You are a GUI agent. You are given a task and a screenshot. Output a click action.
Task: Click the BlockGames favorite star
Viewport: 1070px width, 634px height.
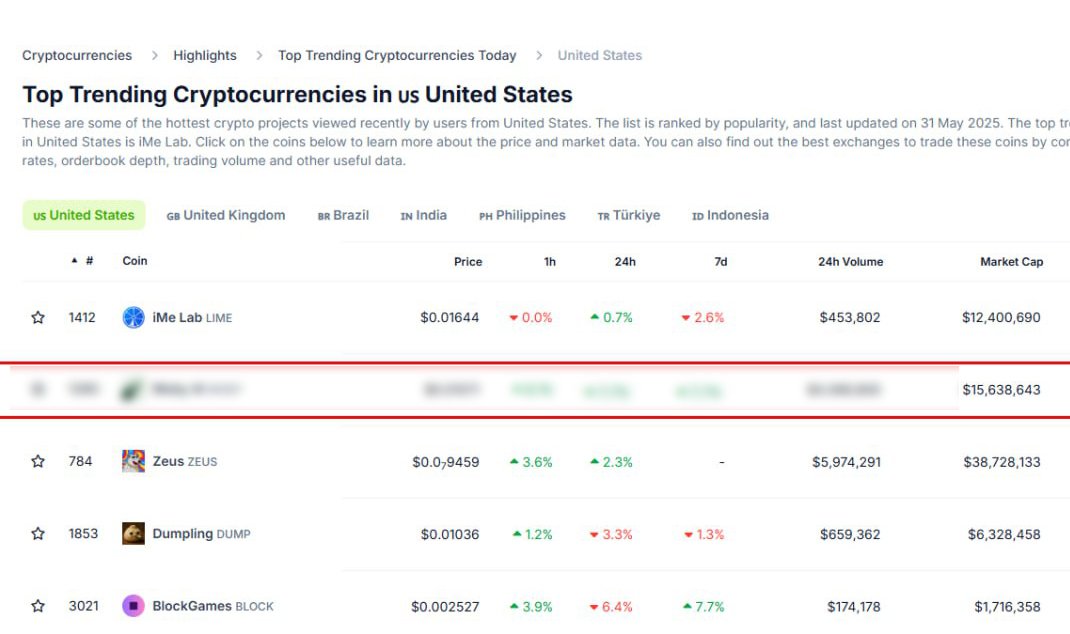[38, 606]
